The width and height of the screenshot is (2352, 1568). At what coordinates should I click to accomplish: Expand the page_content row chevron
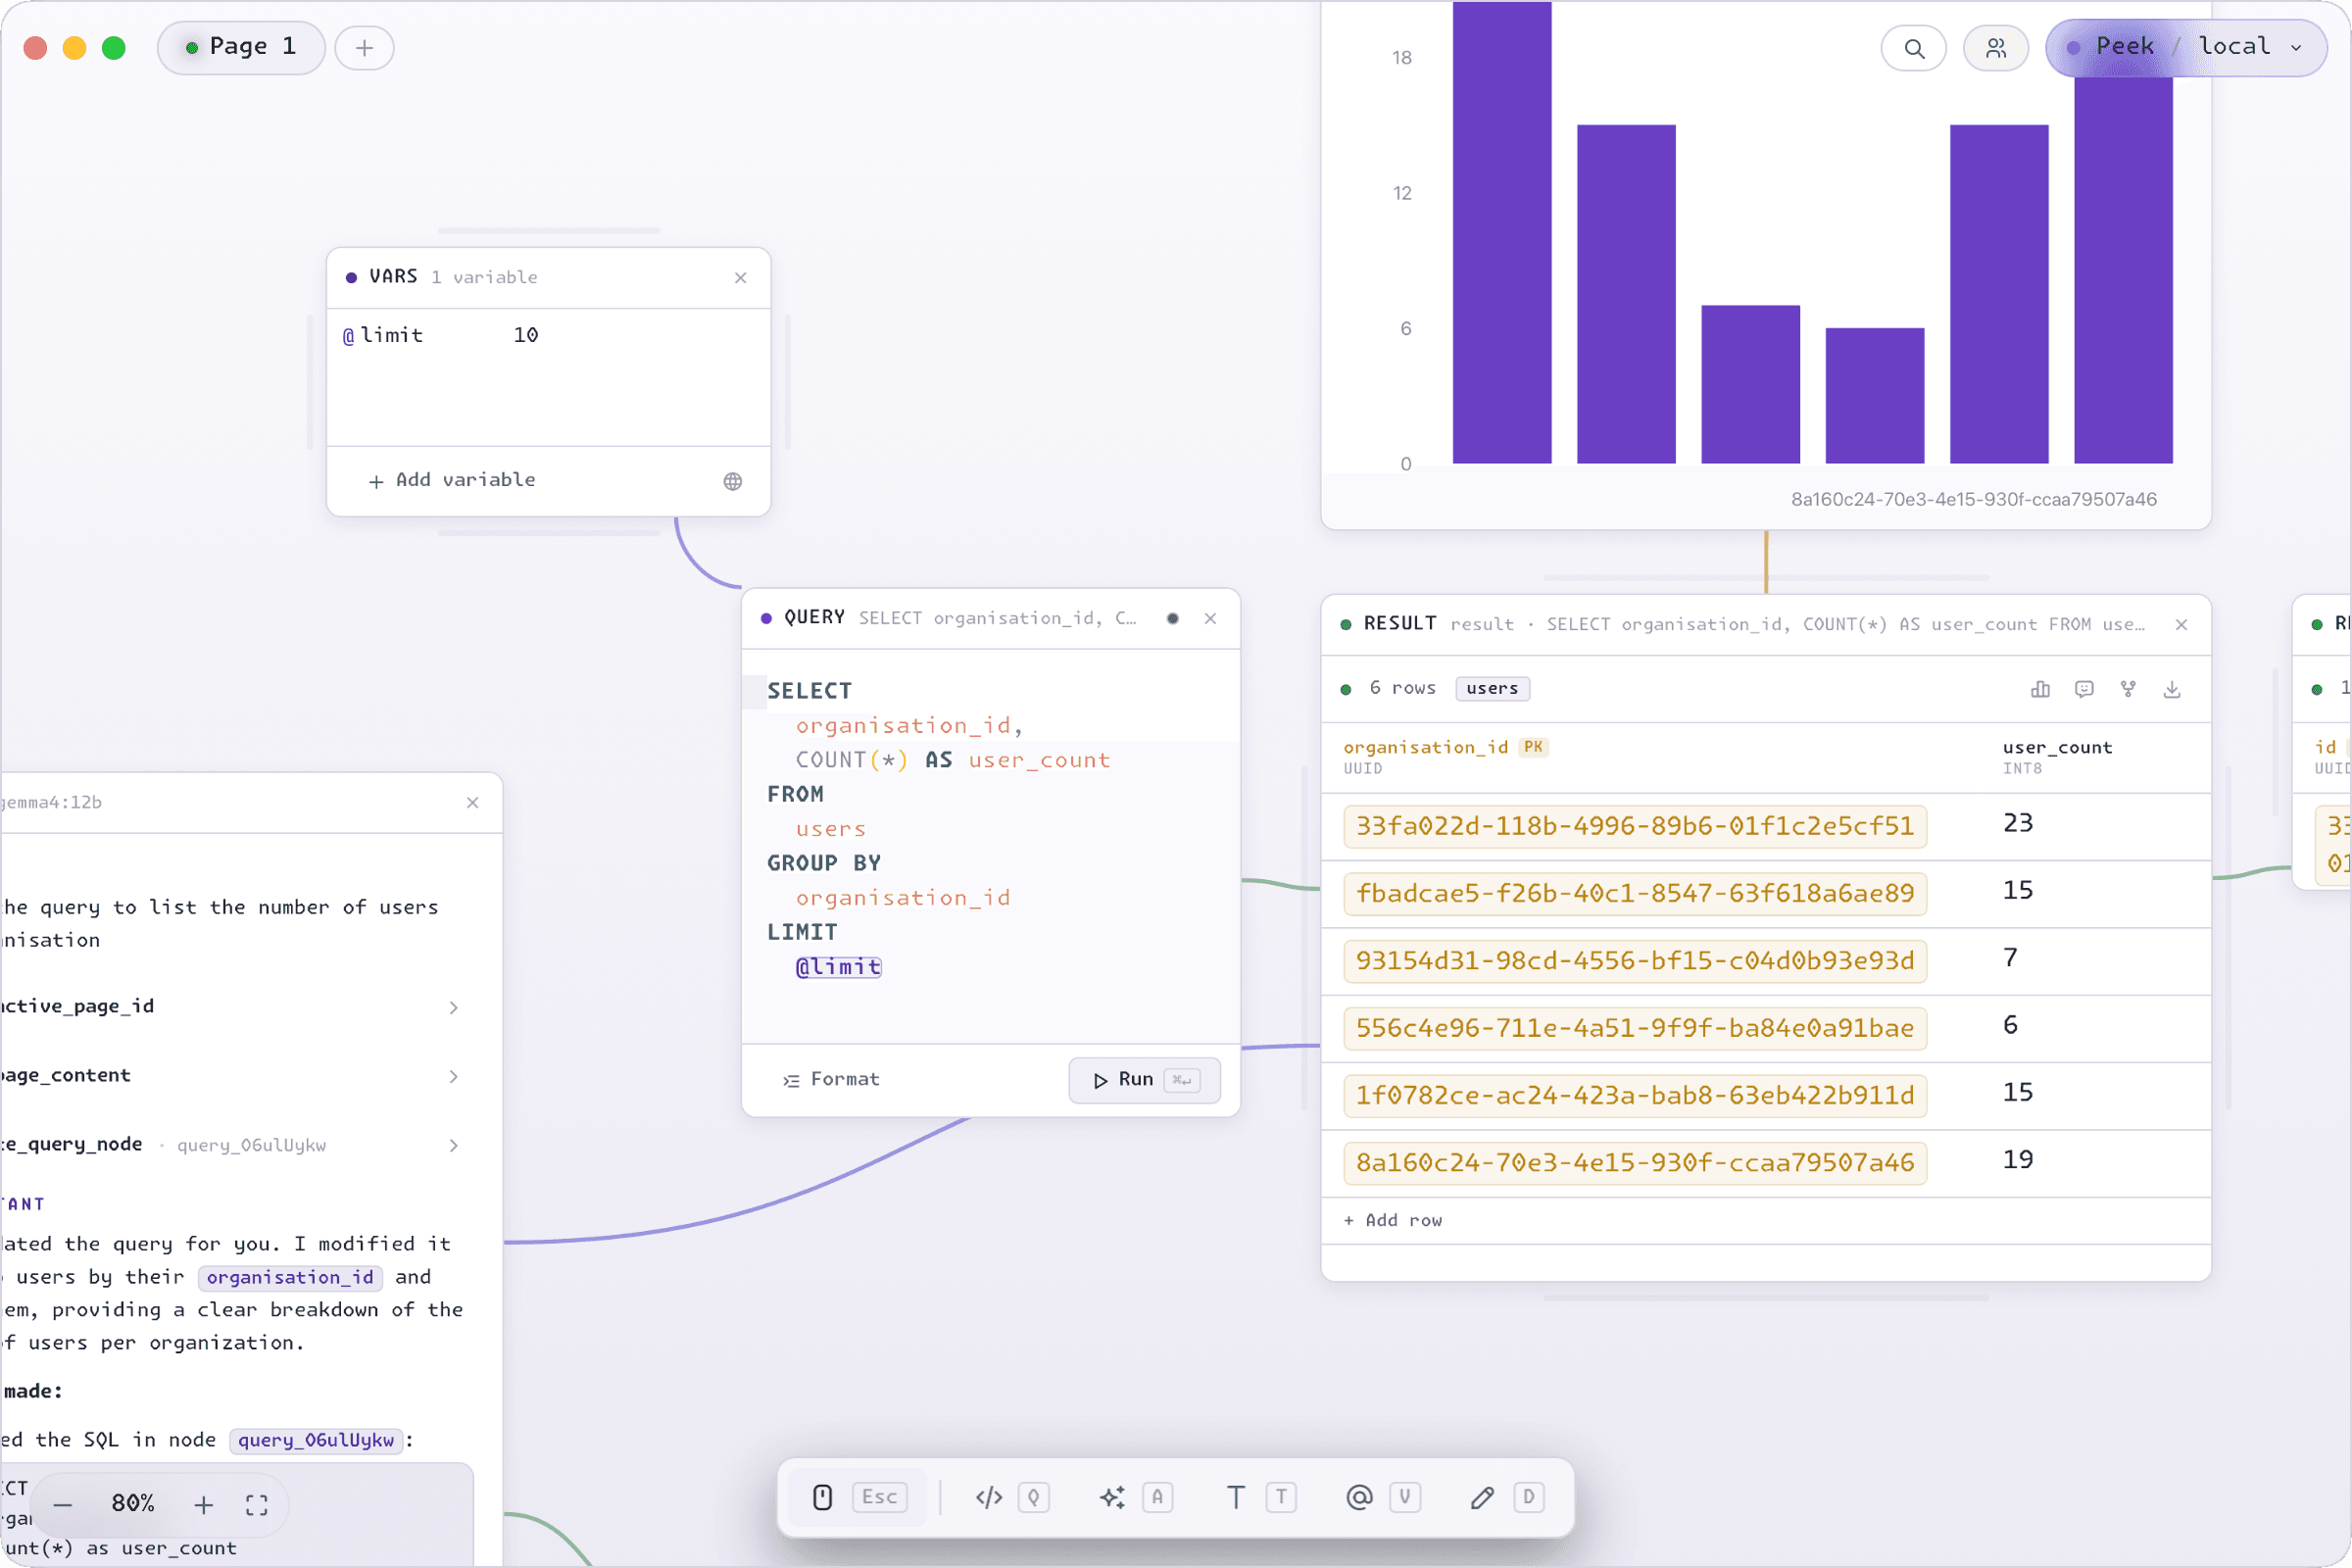[x=454, y=1076]
